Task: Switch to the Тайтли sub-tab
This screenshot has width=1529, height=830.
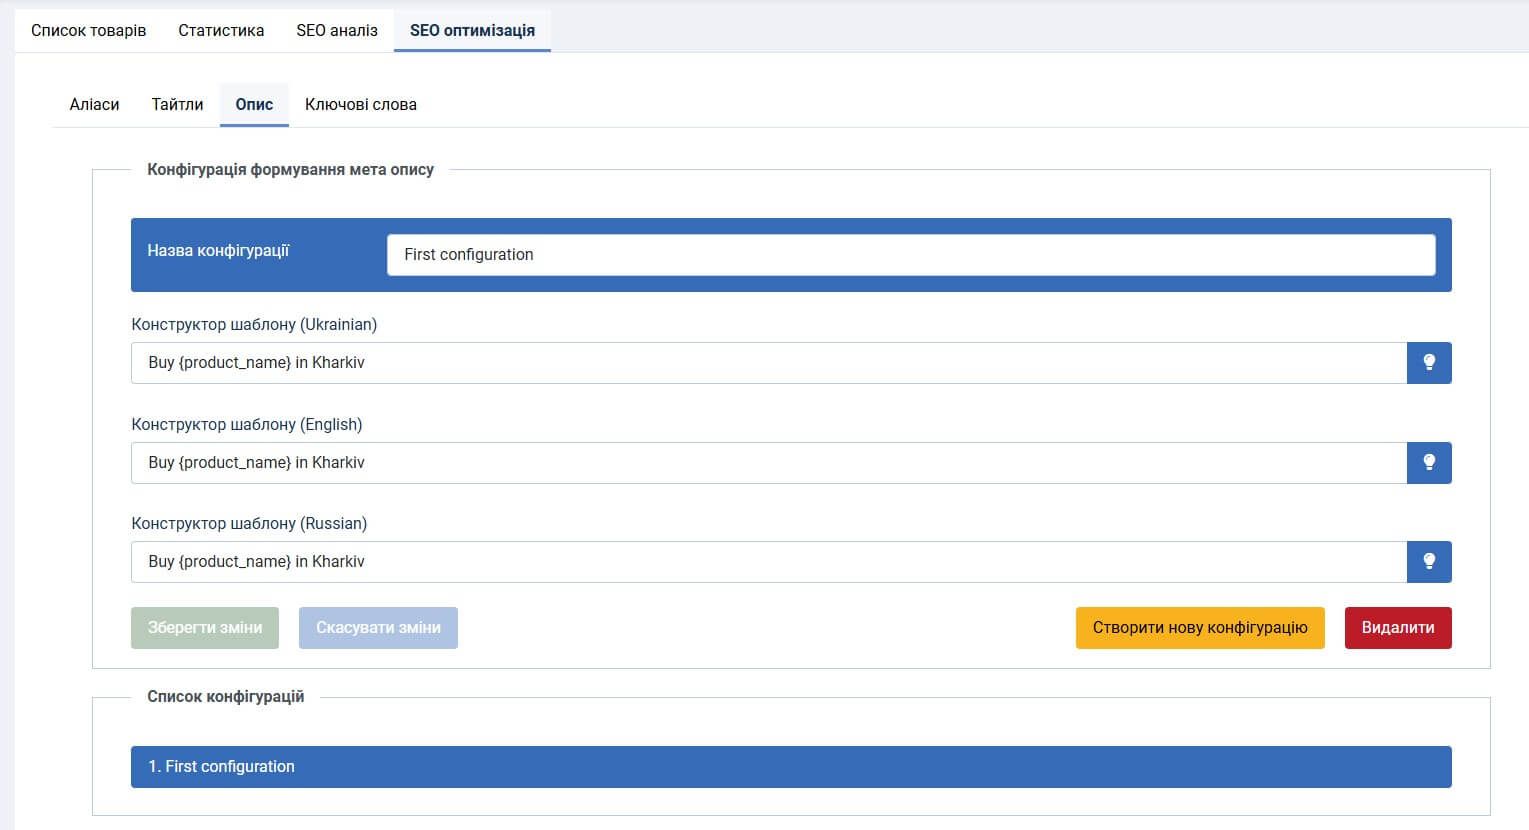Action: 177,104
